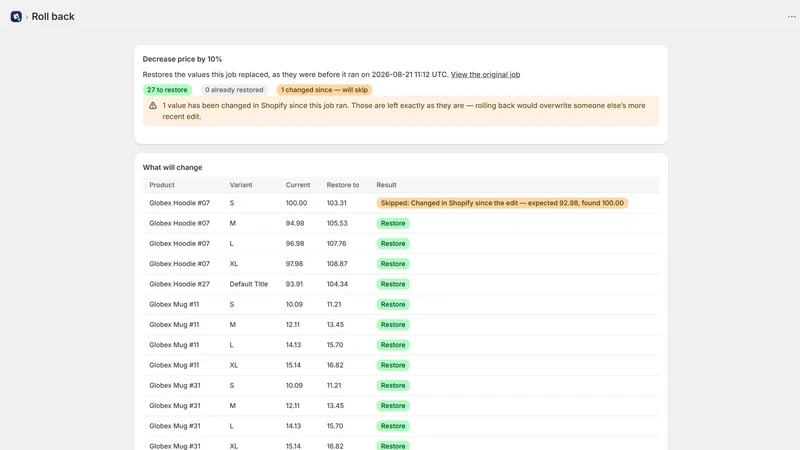Click the Variant column header
Viewport: 800px width, 450px height.
[241, 185]
